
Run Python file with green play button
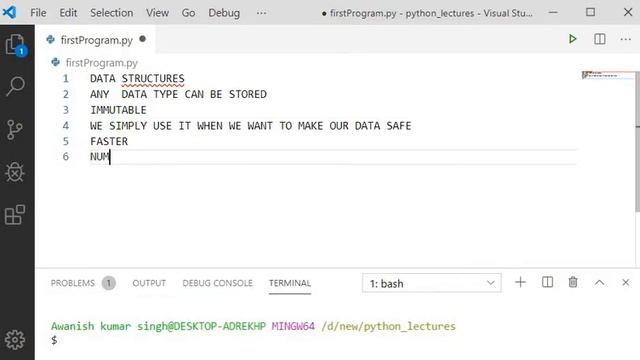pos(573,39)
